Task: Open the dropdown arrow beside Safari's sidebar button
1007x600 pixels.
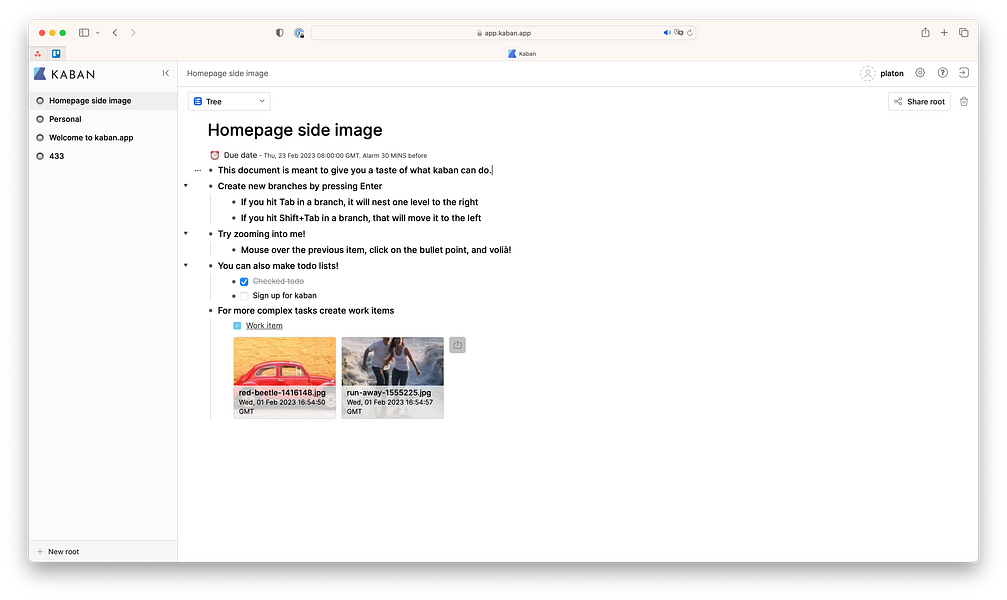Action: [x=98, y=33]
